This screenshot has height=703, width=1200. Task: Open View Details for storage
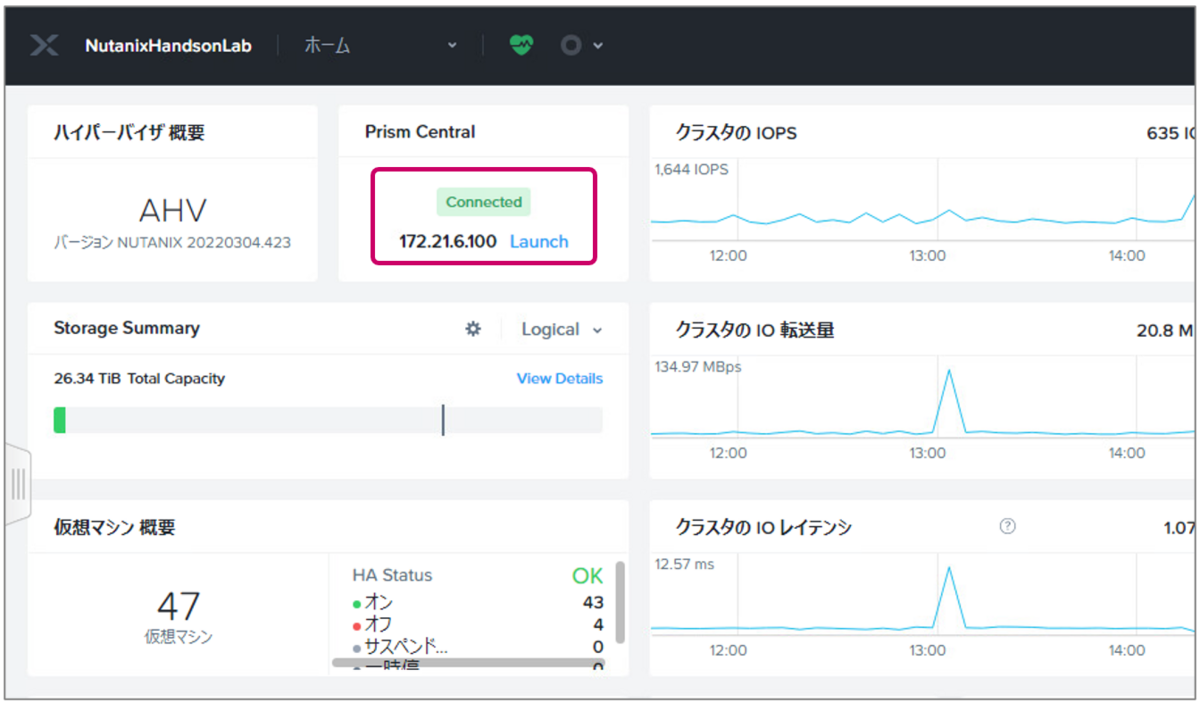coord(560,378)
